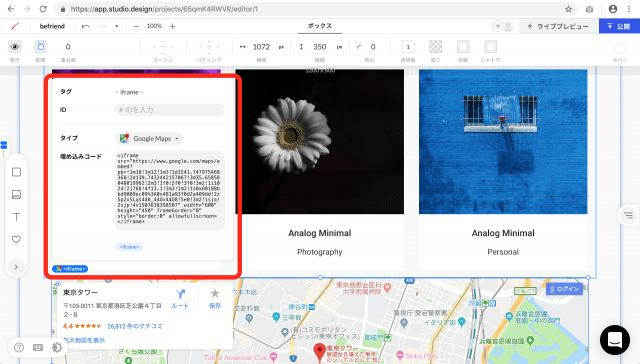Toggle the dark mode icon
This screenshot has width=640, height=364.
pos(57,347)
